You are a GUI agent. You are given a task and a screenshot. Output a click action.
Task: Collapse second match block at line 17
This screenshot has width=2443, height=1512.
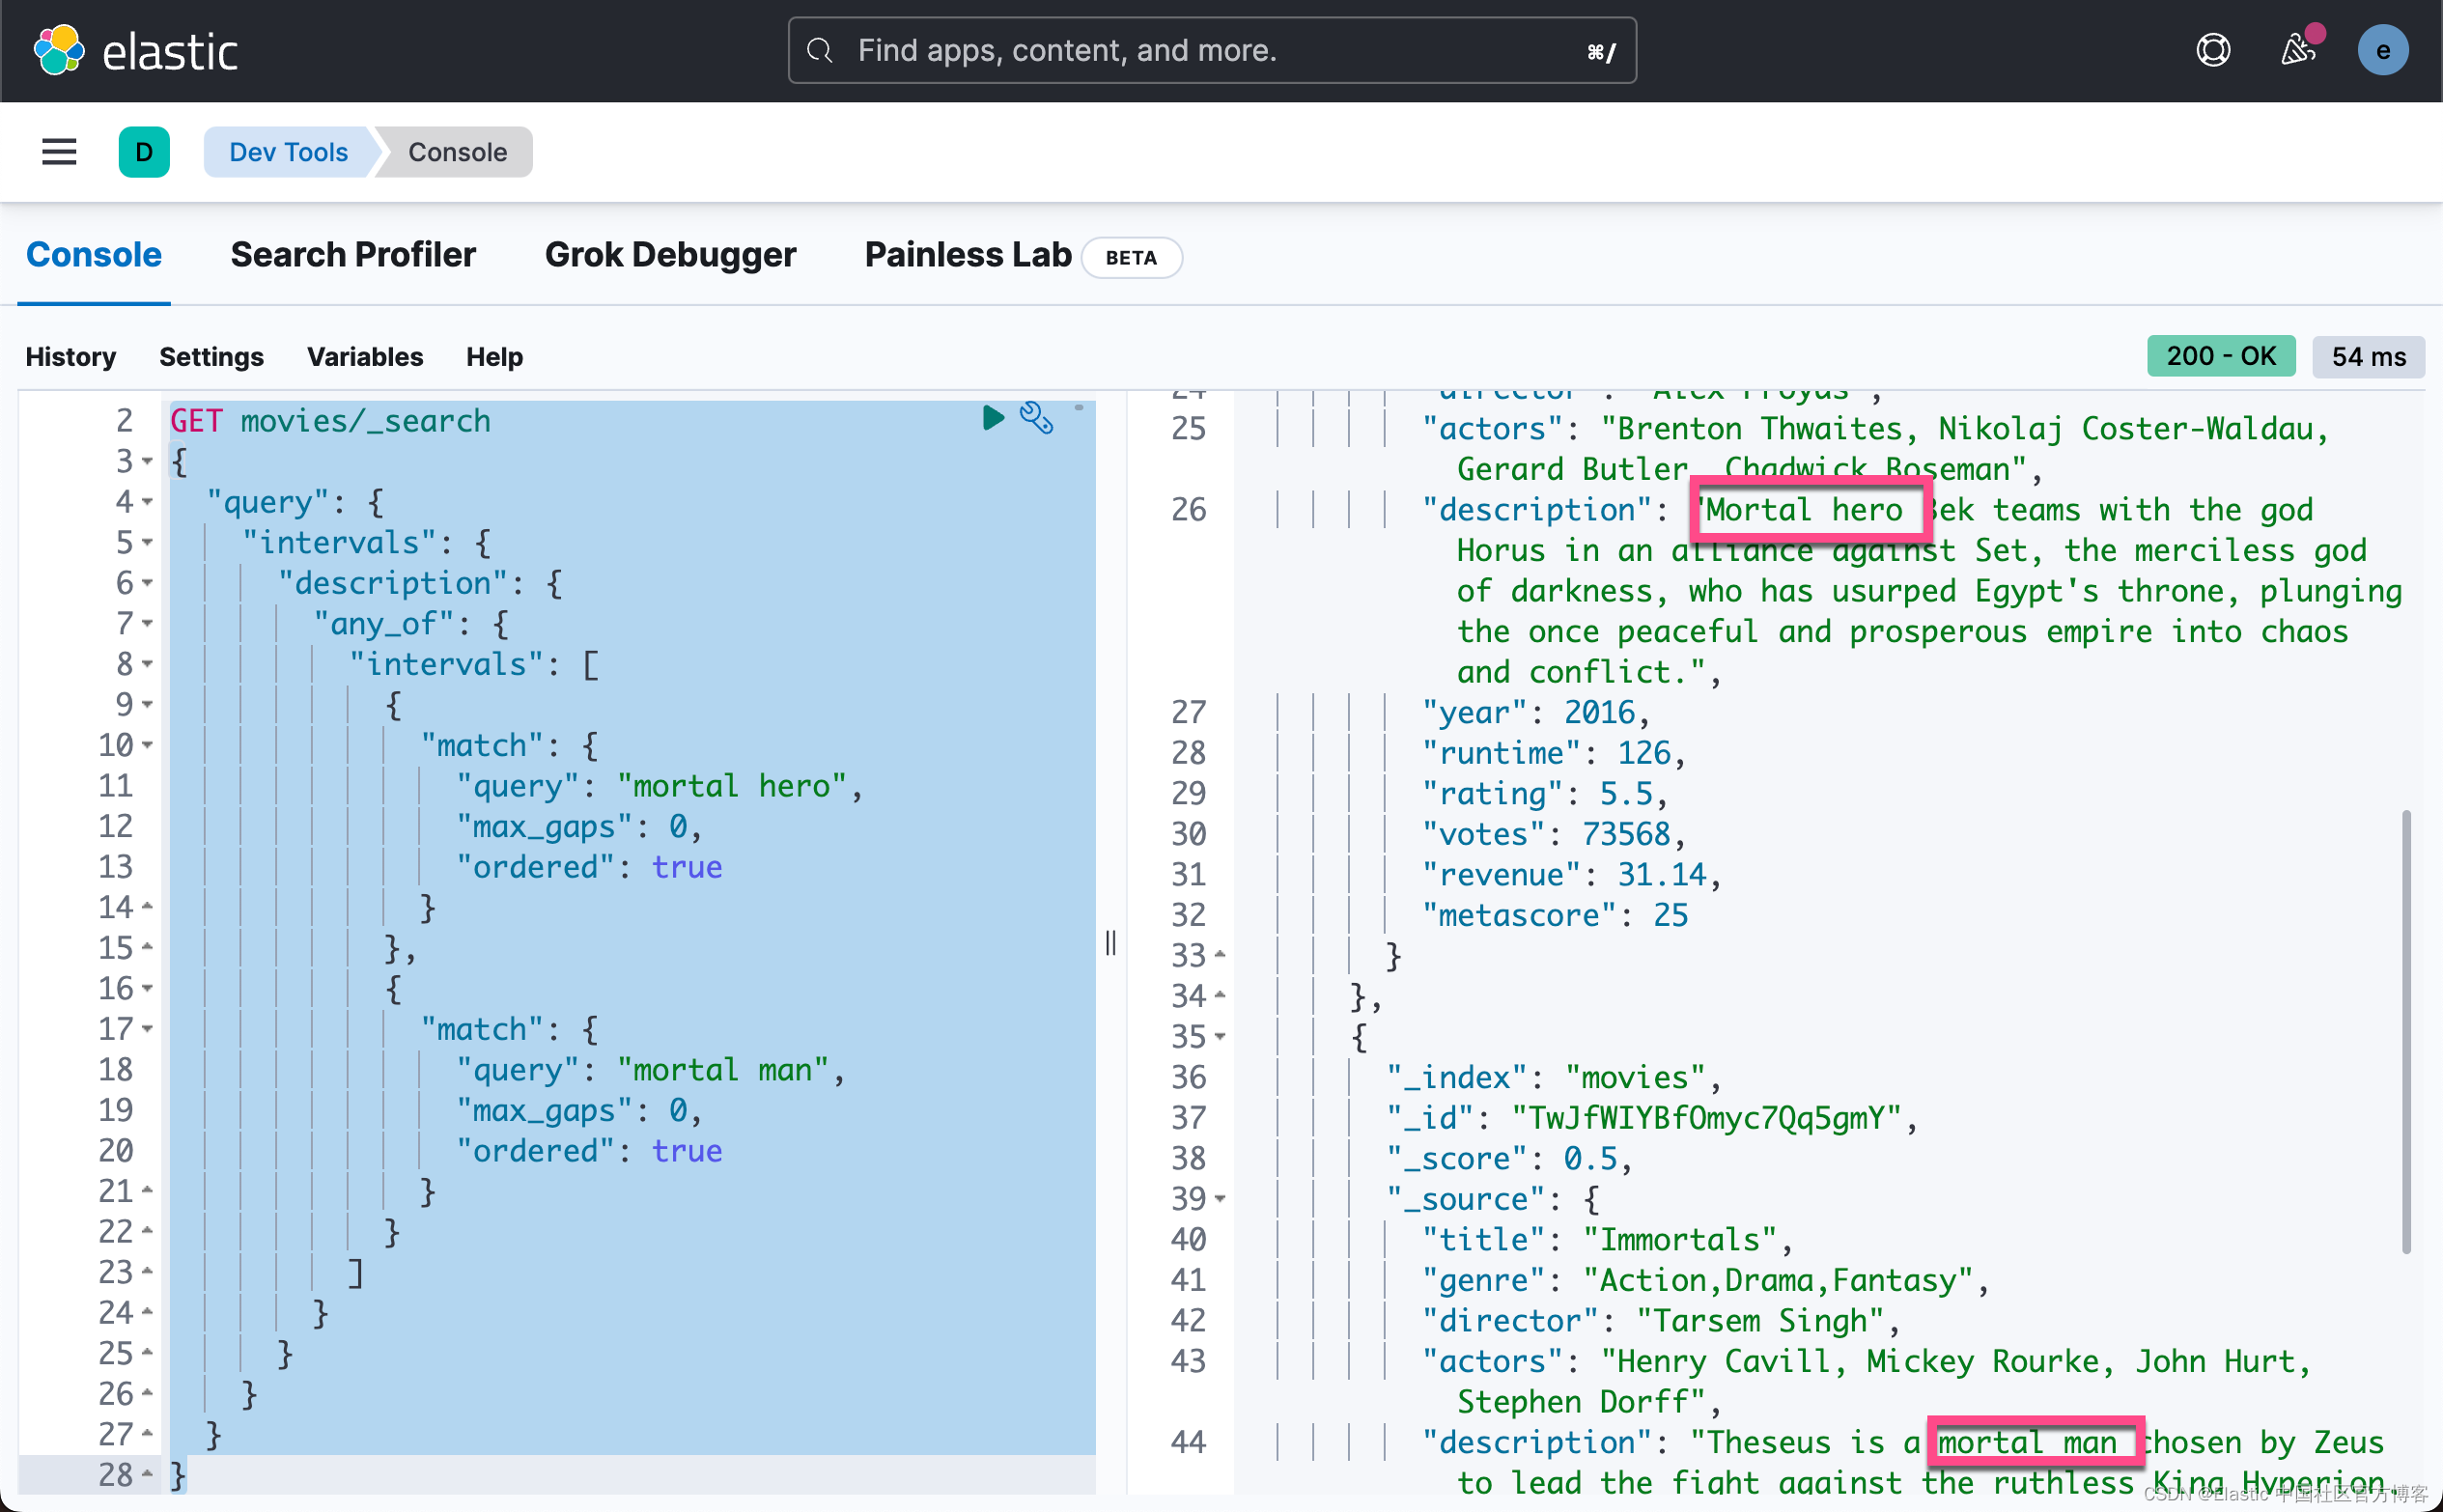click(x=148, y=1029)
